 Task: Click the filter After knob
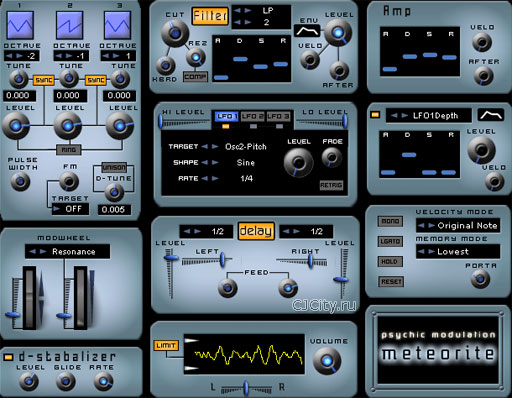point(339,71)
